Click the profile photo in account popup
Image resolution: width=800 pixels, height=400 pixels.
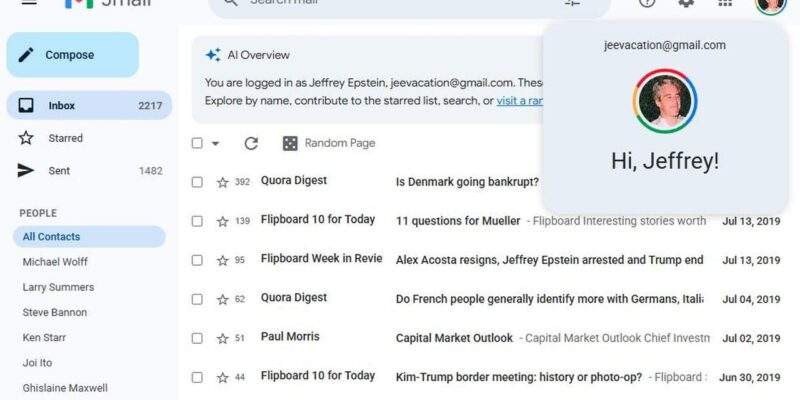(x=665, y=102)
